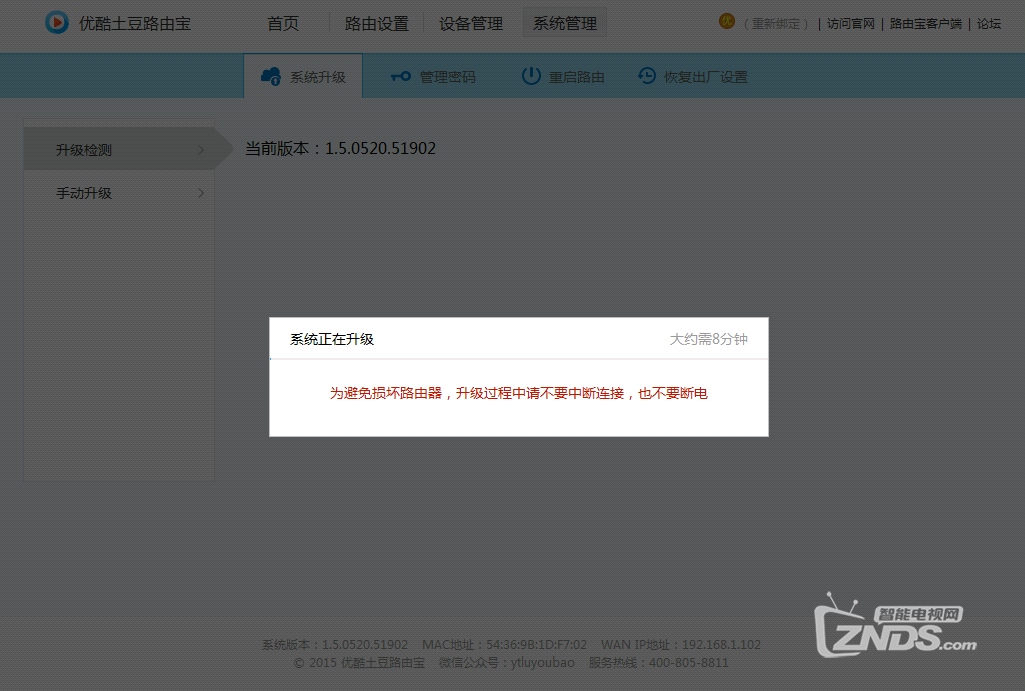Click the WAN IP地址 192.168.1.102 text
This screenshot has width=1025, height=691.
click(681, 645)
